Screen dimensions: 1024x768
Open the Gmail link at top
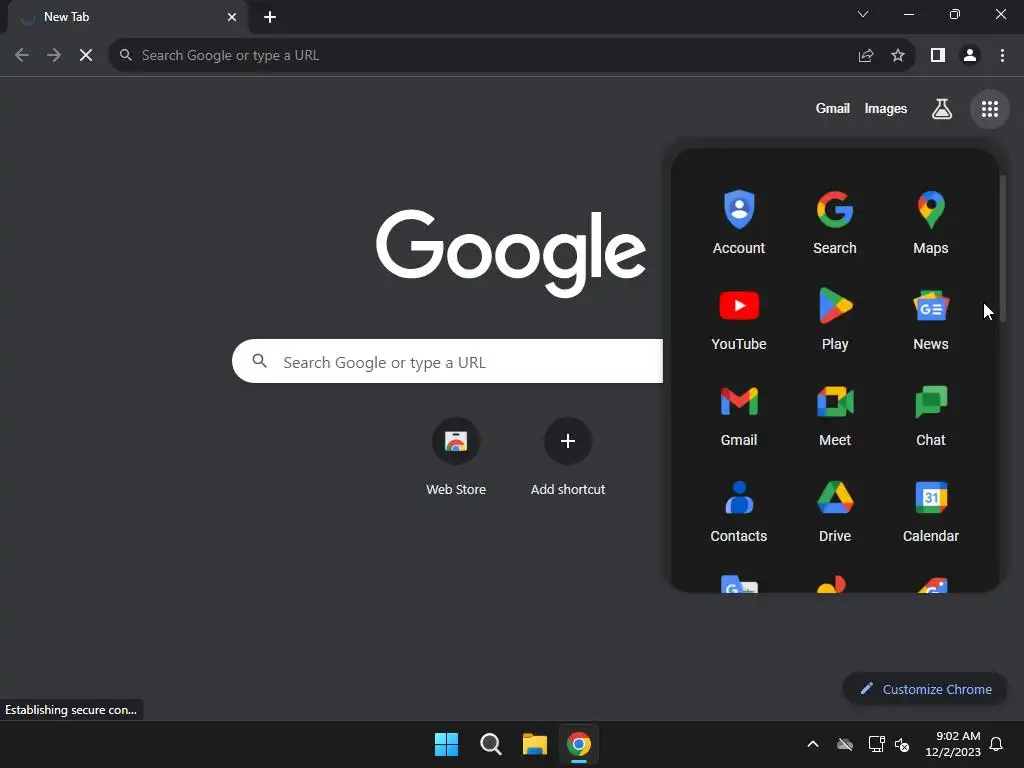pyautogui.click(x=832, y=108)
